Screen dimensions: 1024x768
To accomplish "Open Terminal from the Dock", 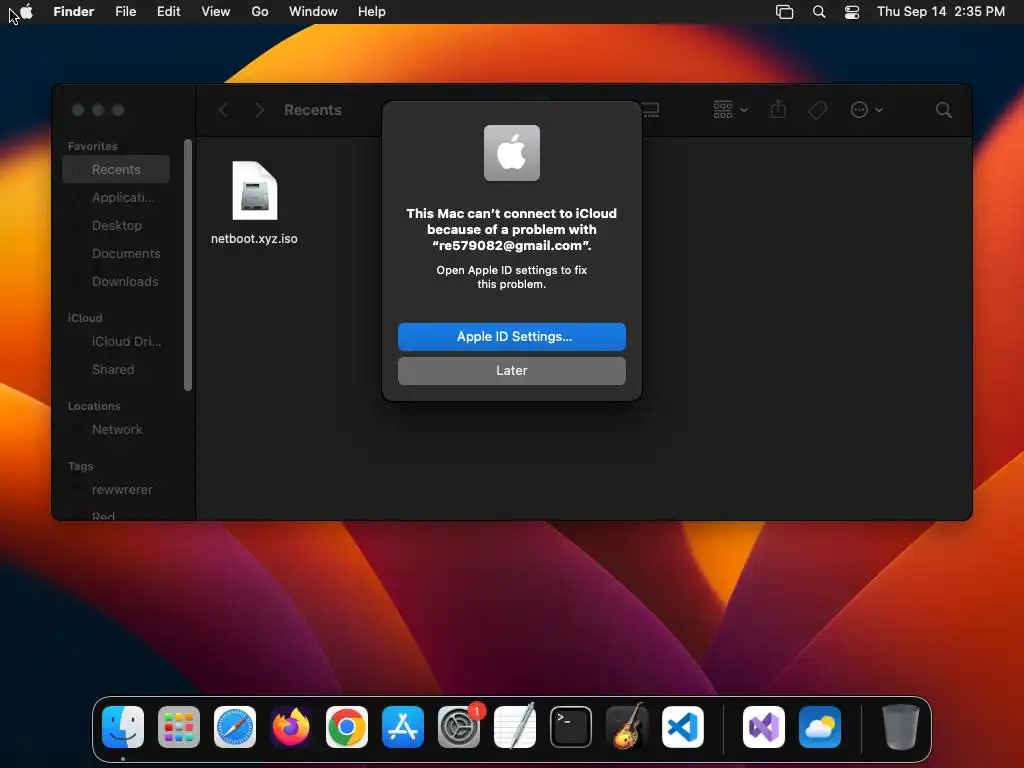I will pyautogui.click(x=571, y=727).
